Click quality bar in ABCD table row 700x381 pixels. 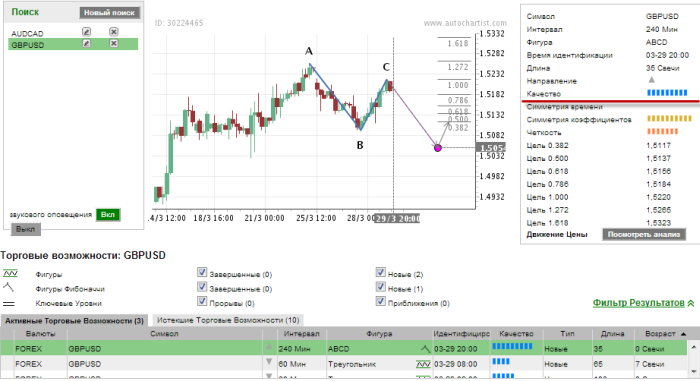point(512,346)
